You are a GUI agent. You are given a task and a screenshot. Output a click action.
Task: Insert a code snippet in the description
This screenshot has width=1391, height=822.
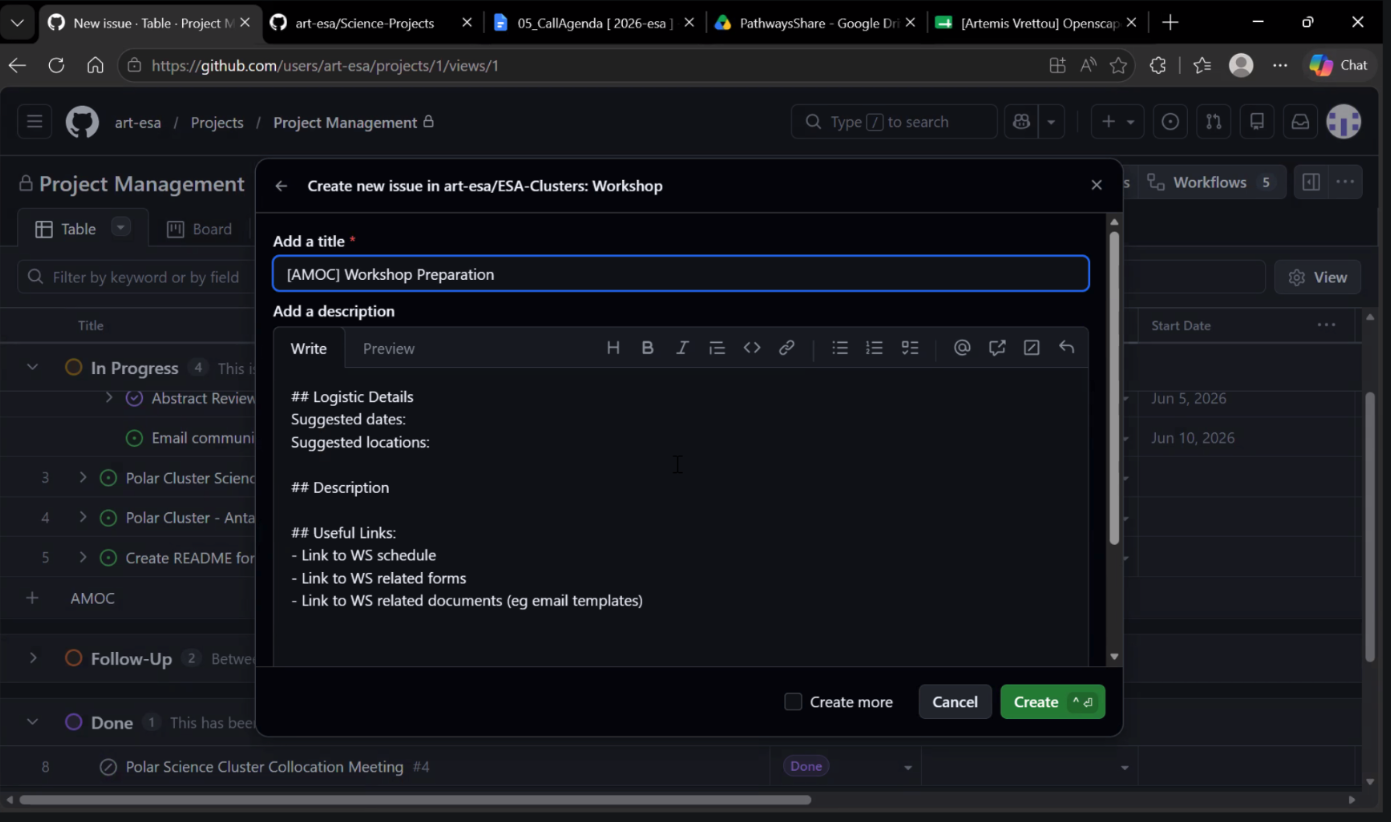[752, 348]
